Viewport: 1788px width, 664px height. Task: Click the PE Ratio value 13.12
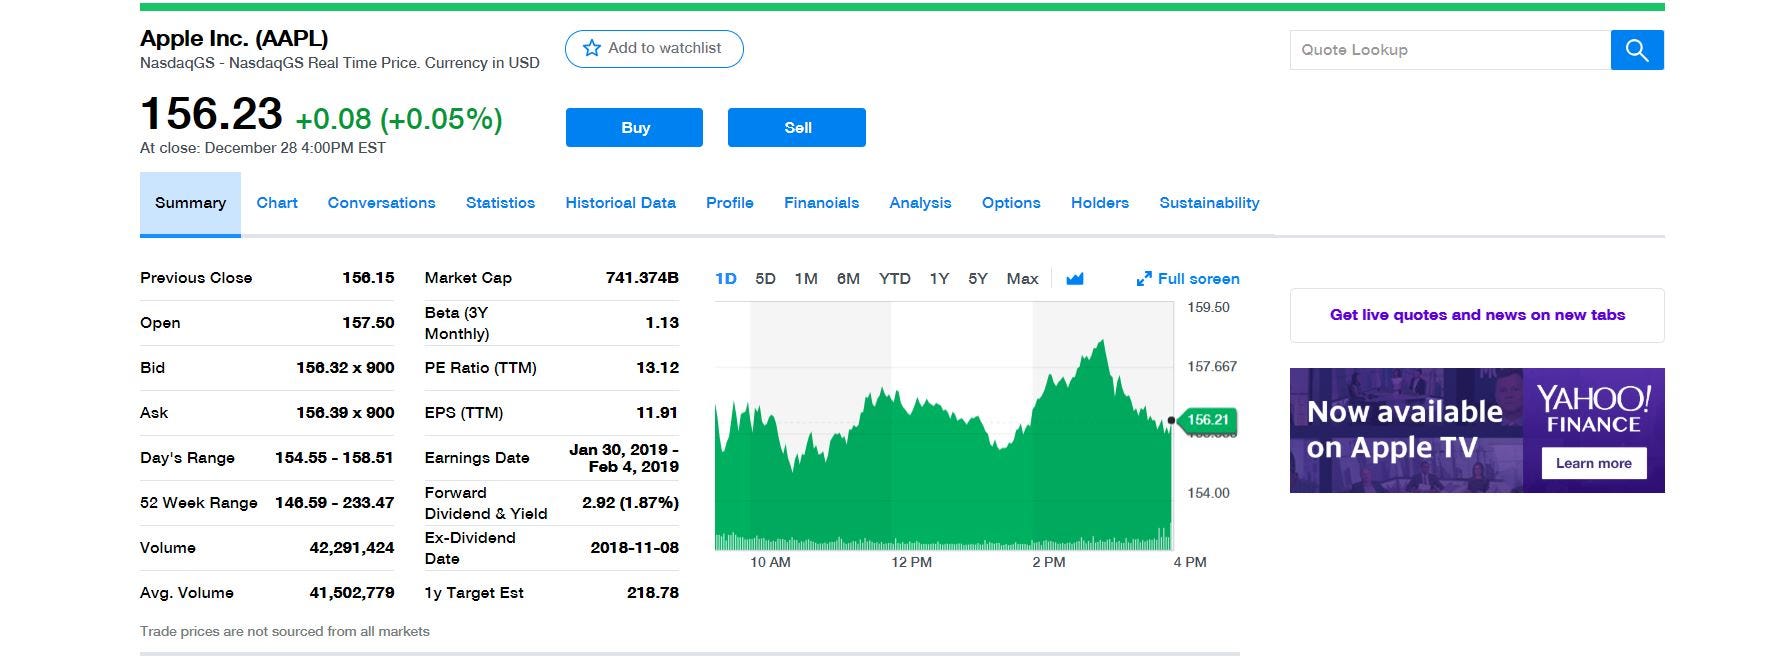[657, 368]
